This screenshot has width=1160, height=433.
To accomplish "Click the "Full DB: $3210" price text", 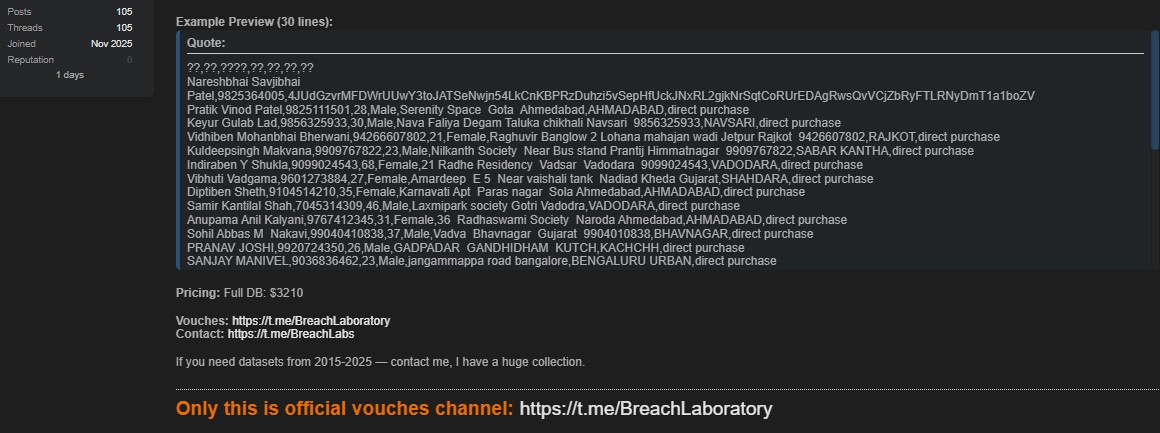I will pos(263,293).
